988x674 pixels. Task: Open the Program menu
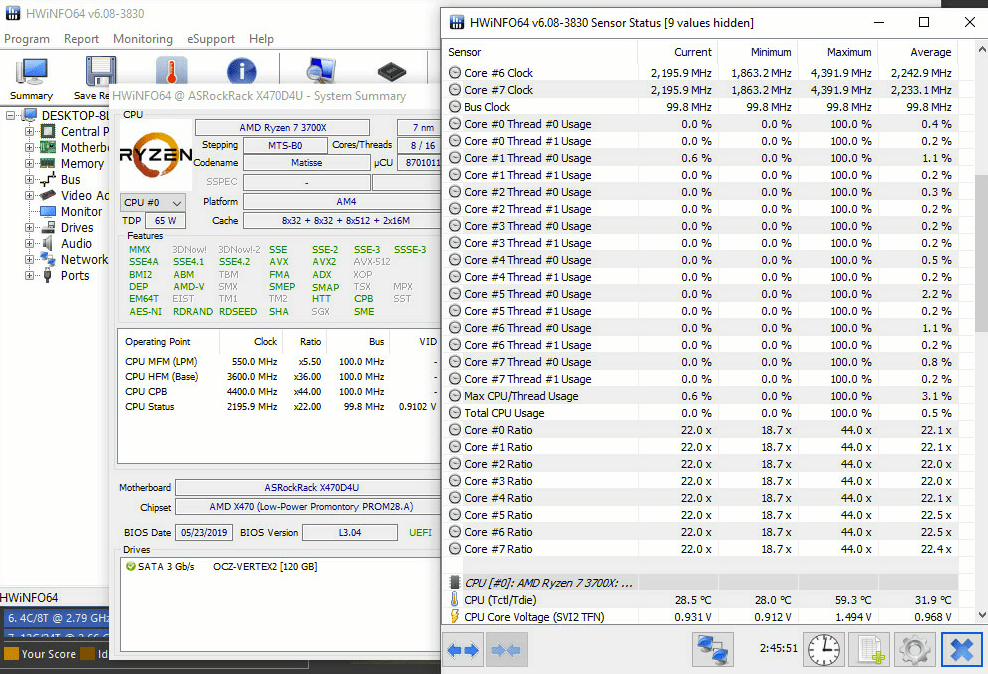coord(26,39)
